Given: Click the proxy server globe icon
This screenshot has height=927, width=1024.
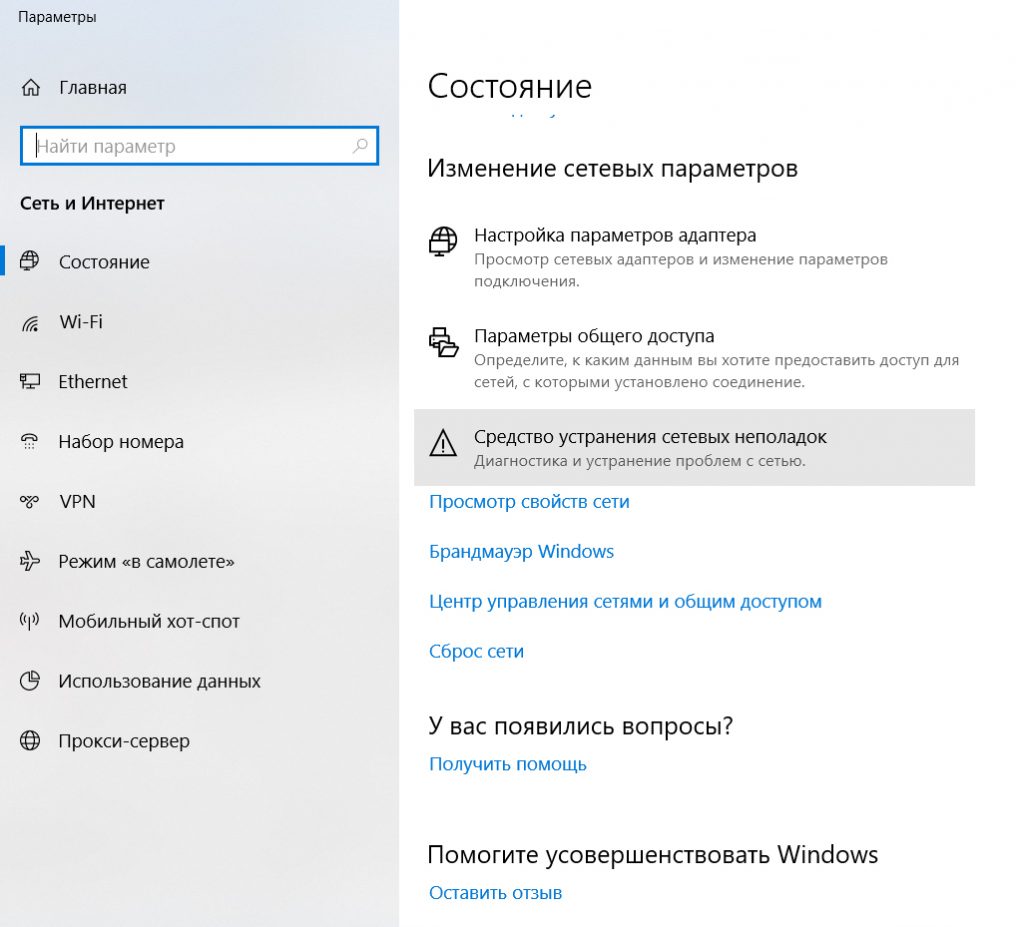Looking at the screenshot, I should [x=30, y=741].
